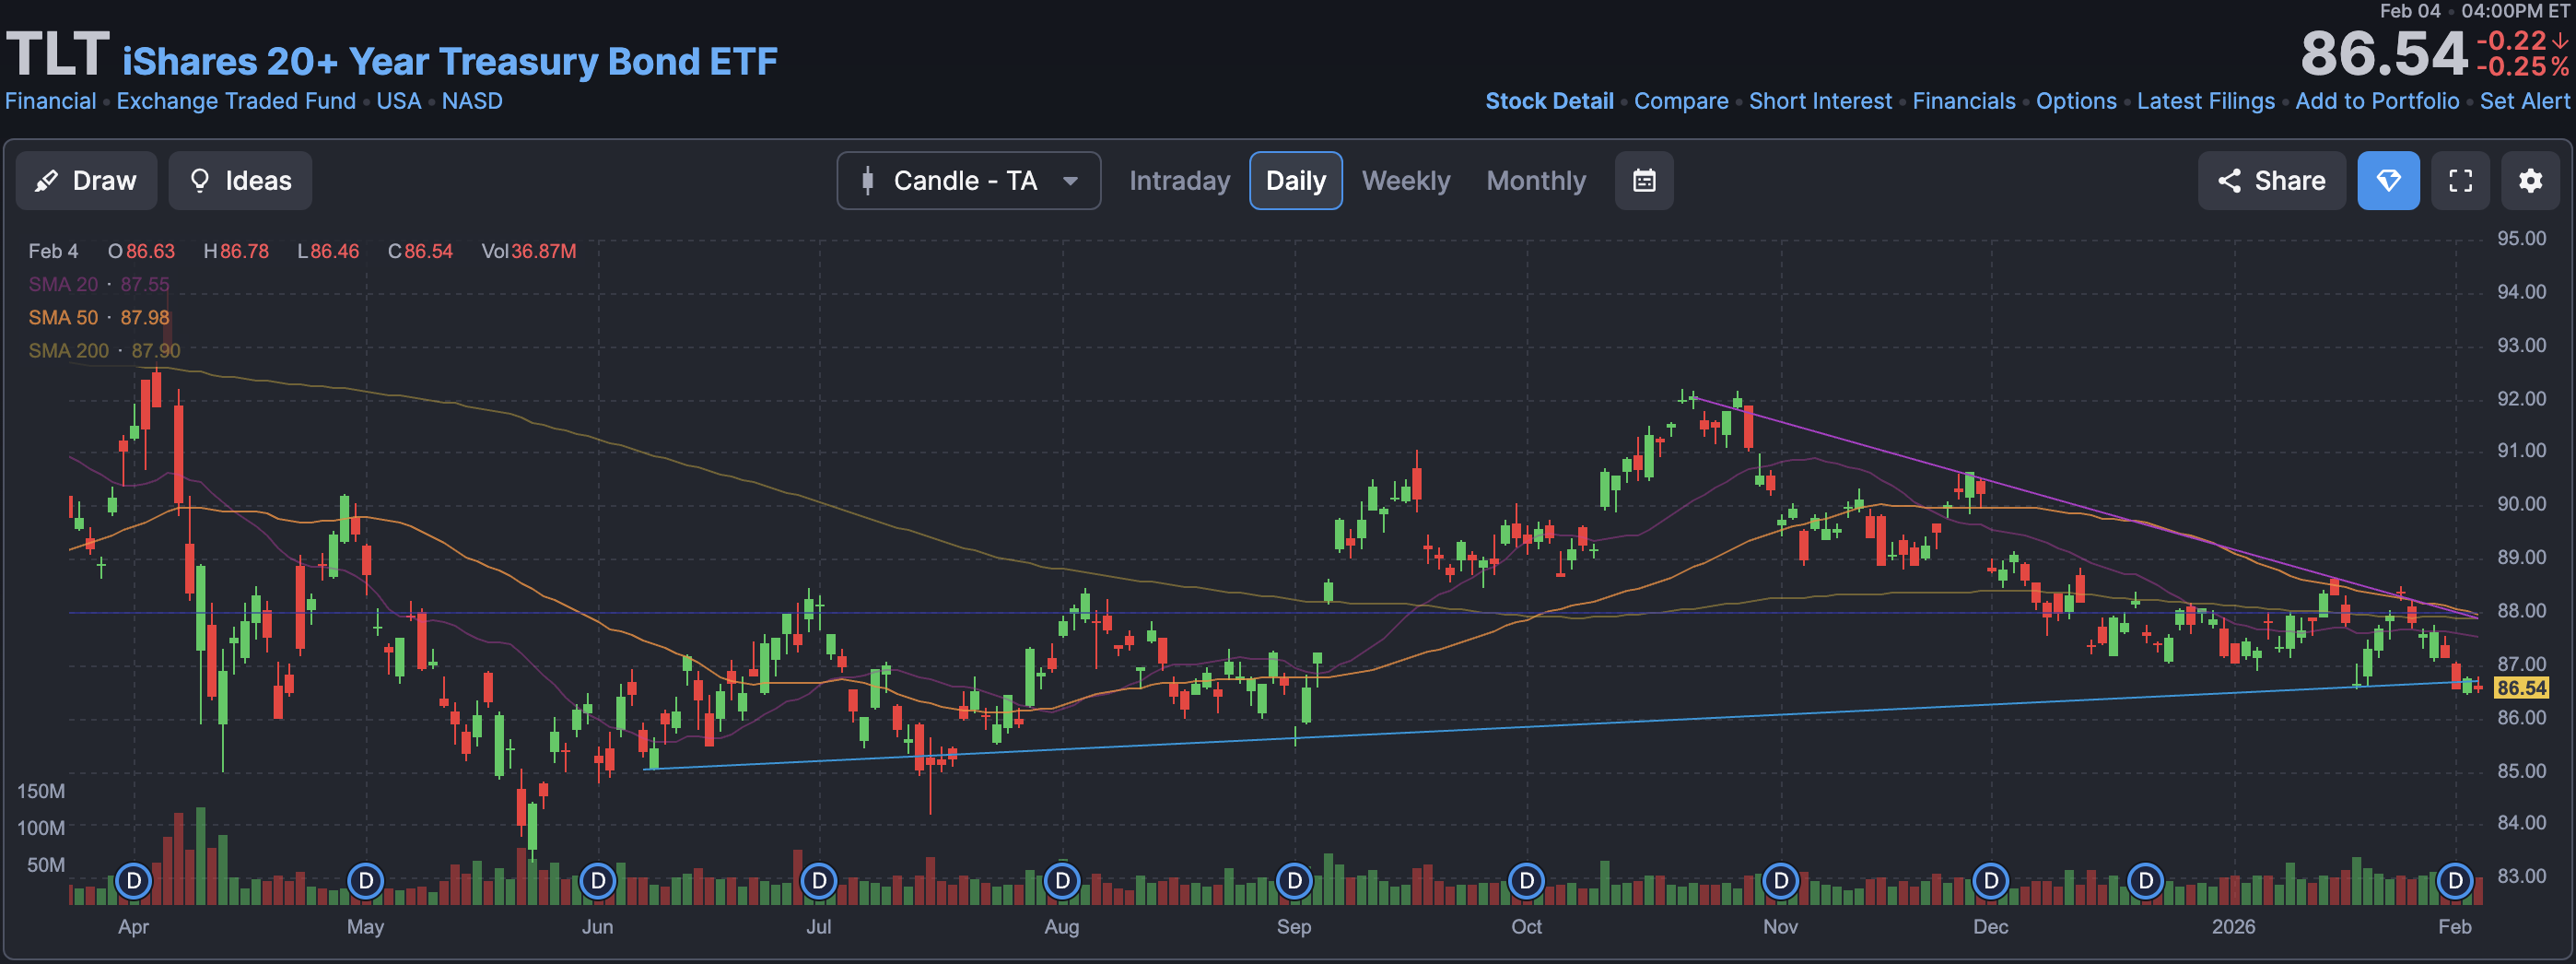Click the Share button

(x=2271, y=181)
